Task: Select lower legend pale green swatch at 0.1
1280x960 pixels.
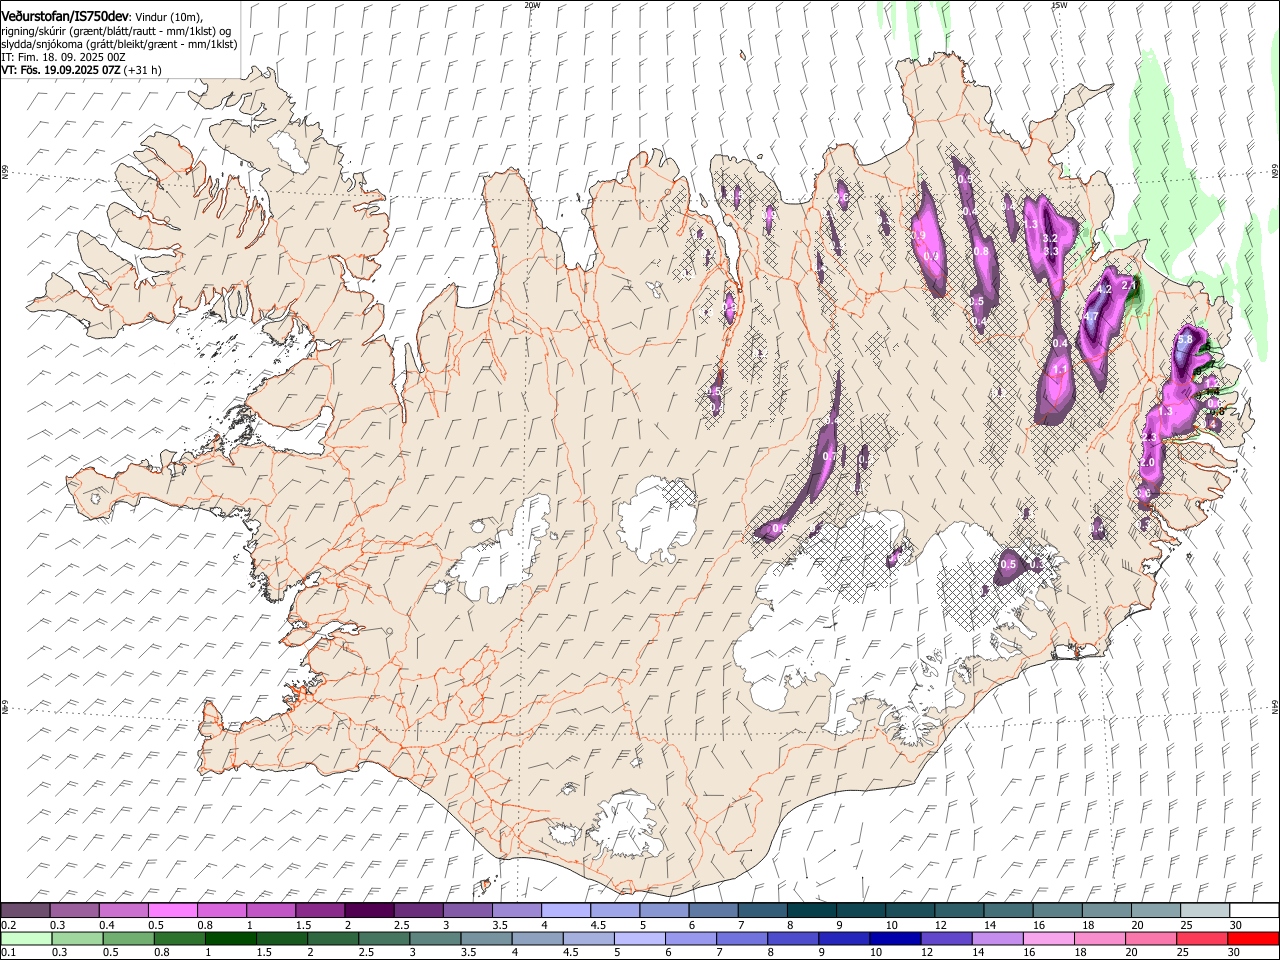Action: click(x=26, y=939)
